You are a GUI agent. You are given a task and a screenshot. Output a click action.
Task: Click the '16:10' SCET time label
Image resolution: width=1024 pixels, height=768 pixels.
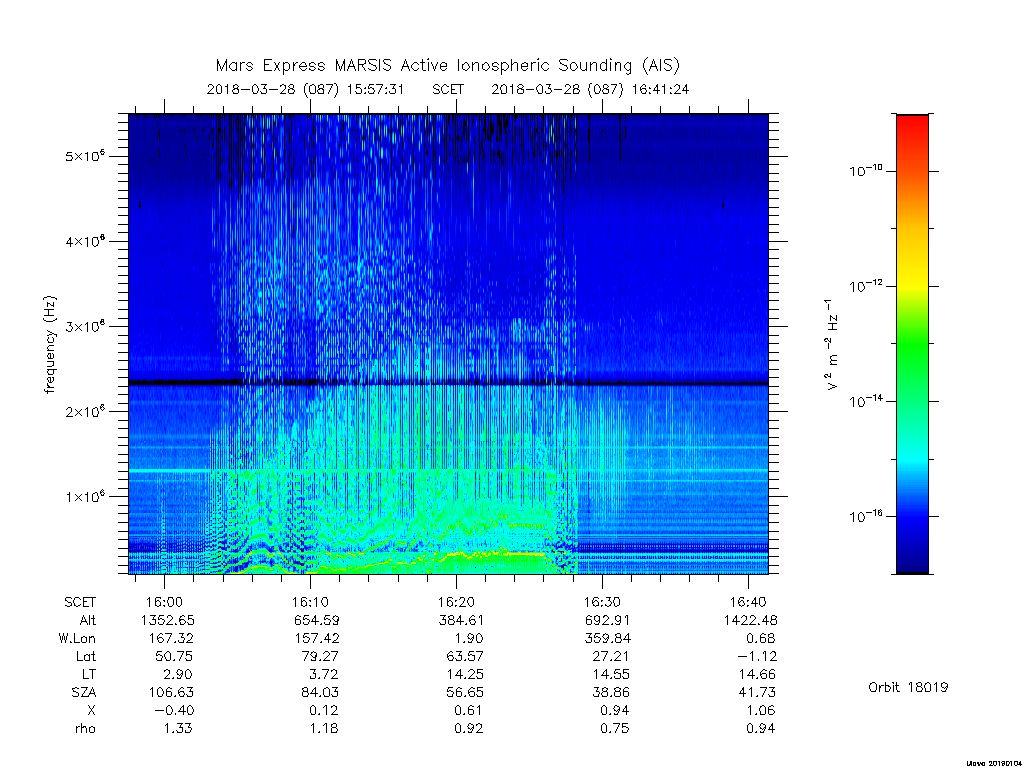point(310,601)
